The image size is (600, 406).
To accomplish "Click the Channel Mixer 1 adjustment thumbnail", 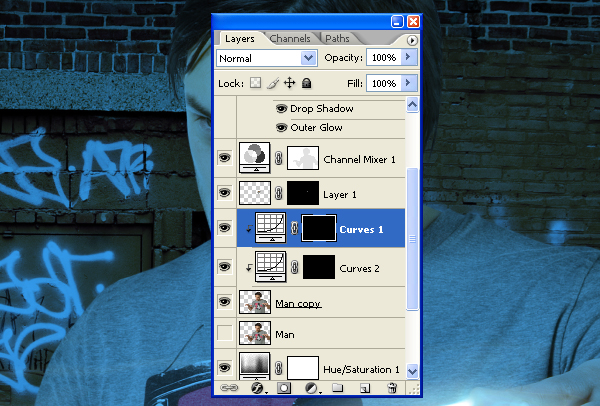I will (x=254, y=158).
